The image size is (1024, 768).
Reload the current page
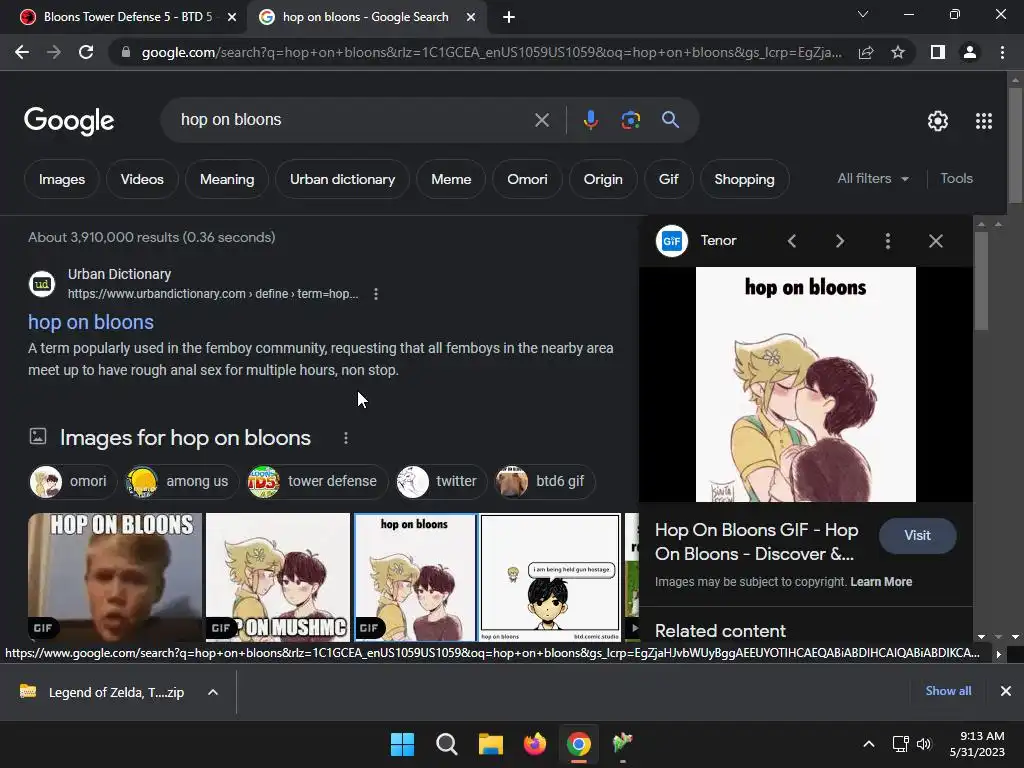86,52
